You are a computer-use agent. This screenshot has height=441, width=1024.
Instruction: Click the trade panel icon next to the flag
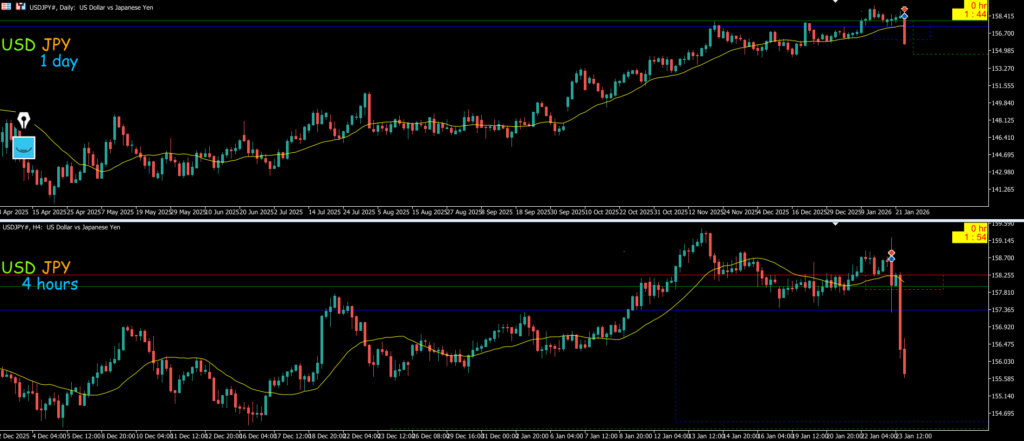pos(21,5)
